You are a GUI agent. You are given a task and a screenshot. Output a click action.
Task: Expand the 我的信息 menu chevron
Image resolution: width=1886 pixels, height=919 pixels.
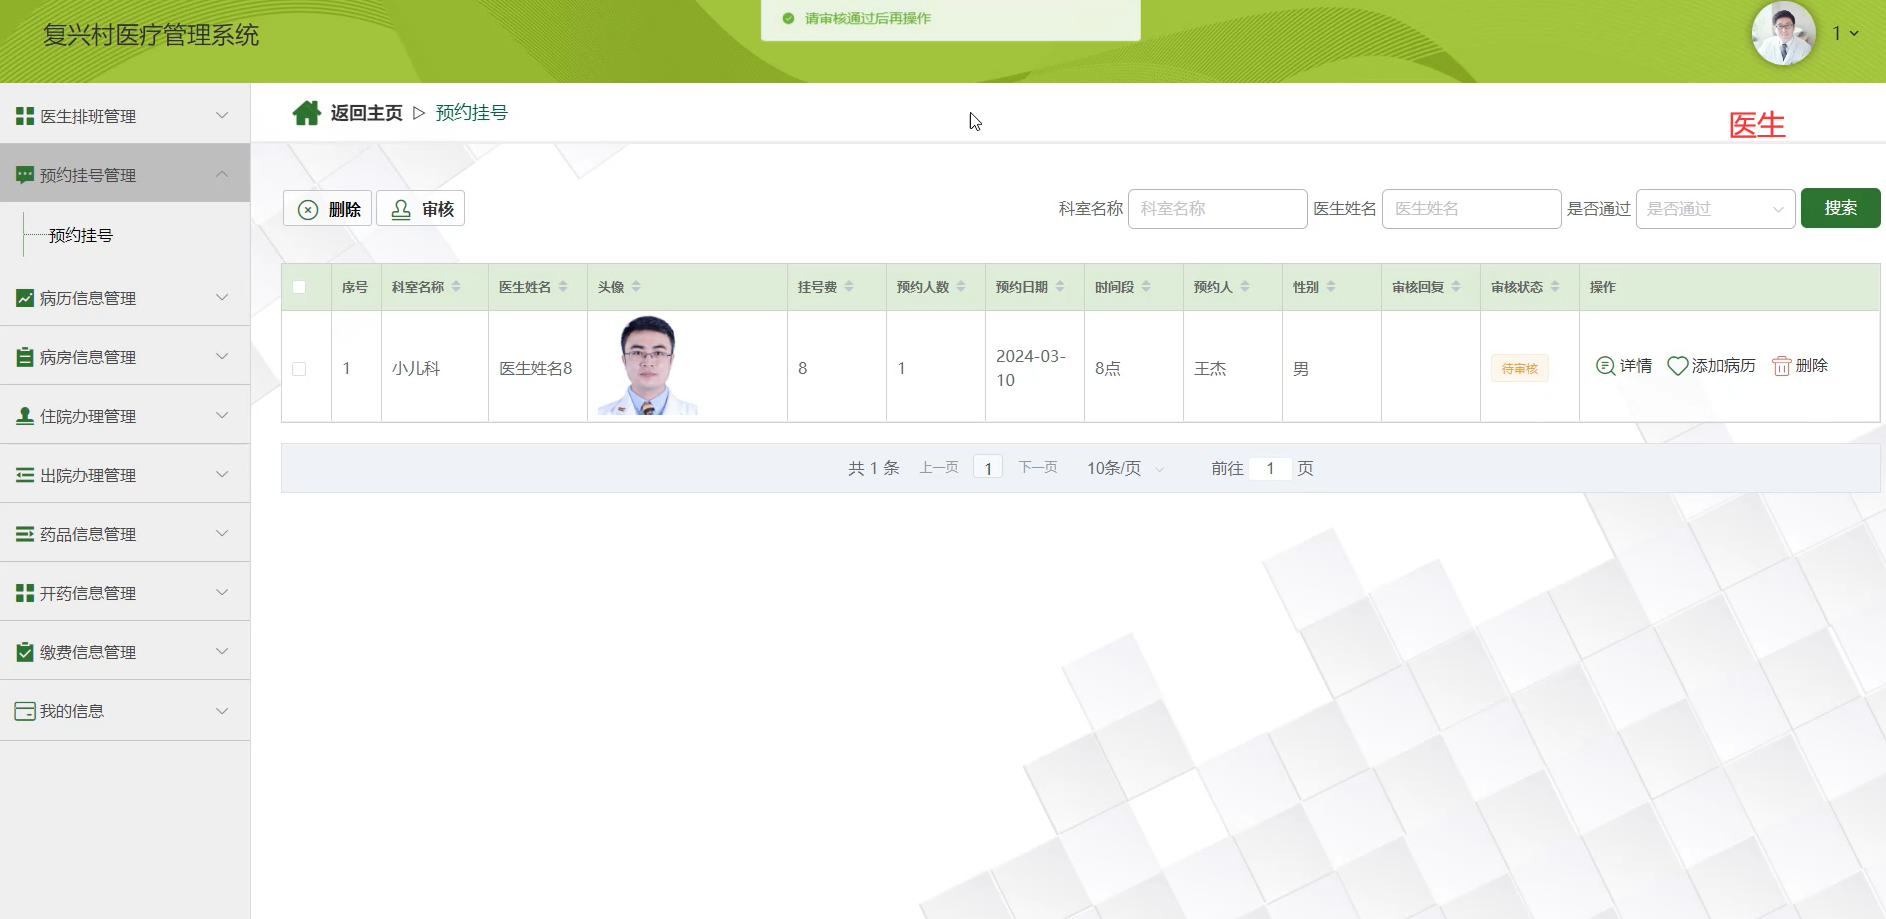point(222,711)
